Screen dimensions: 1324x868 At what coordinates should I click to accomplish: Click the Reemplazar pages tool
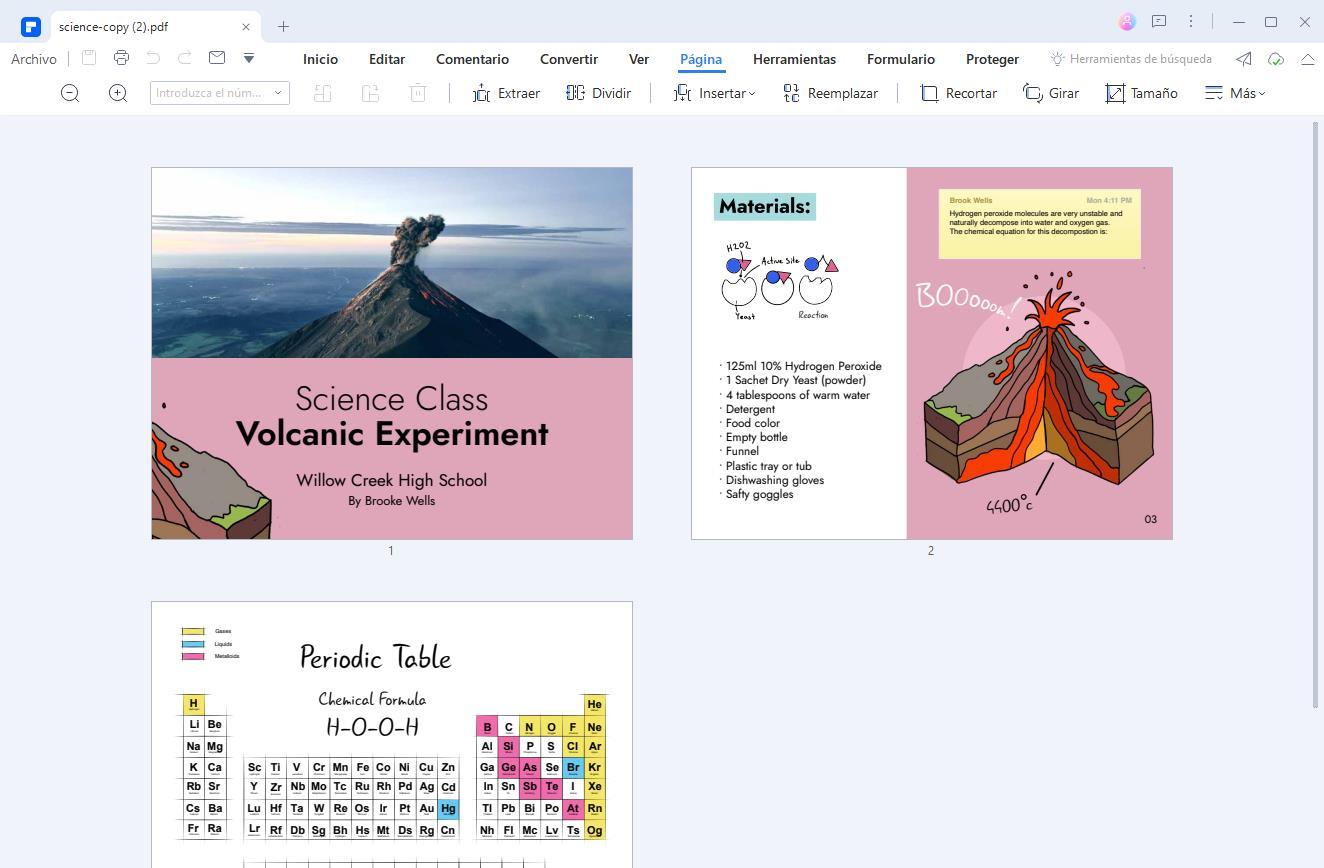pyautogui.click(x=830, y=93)
